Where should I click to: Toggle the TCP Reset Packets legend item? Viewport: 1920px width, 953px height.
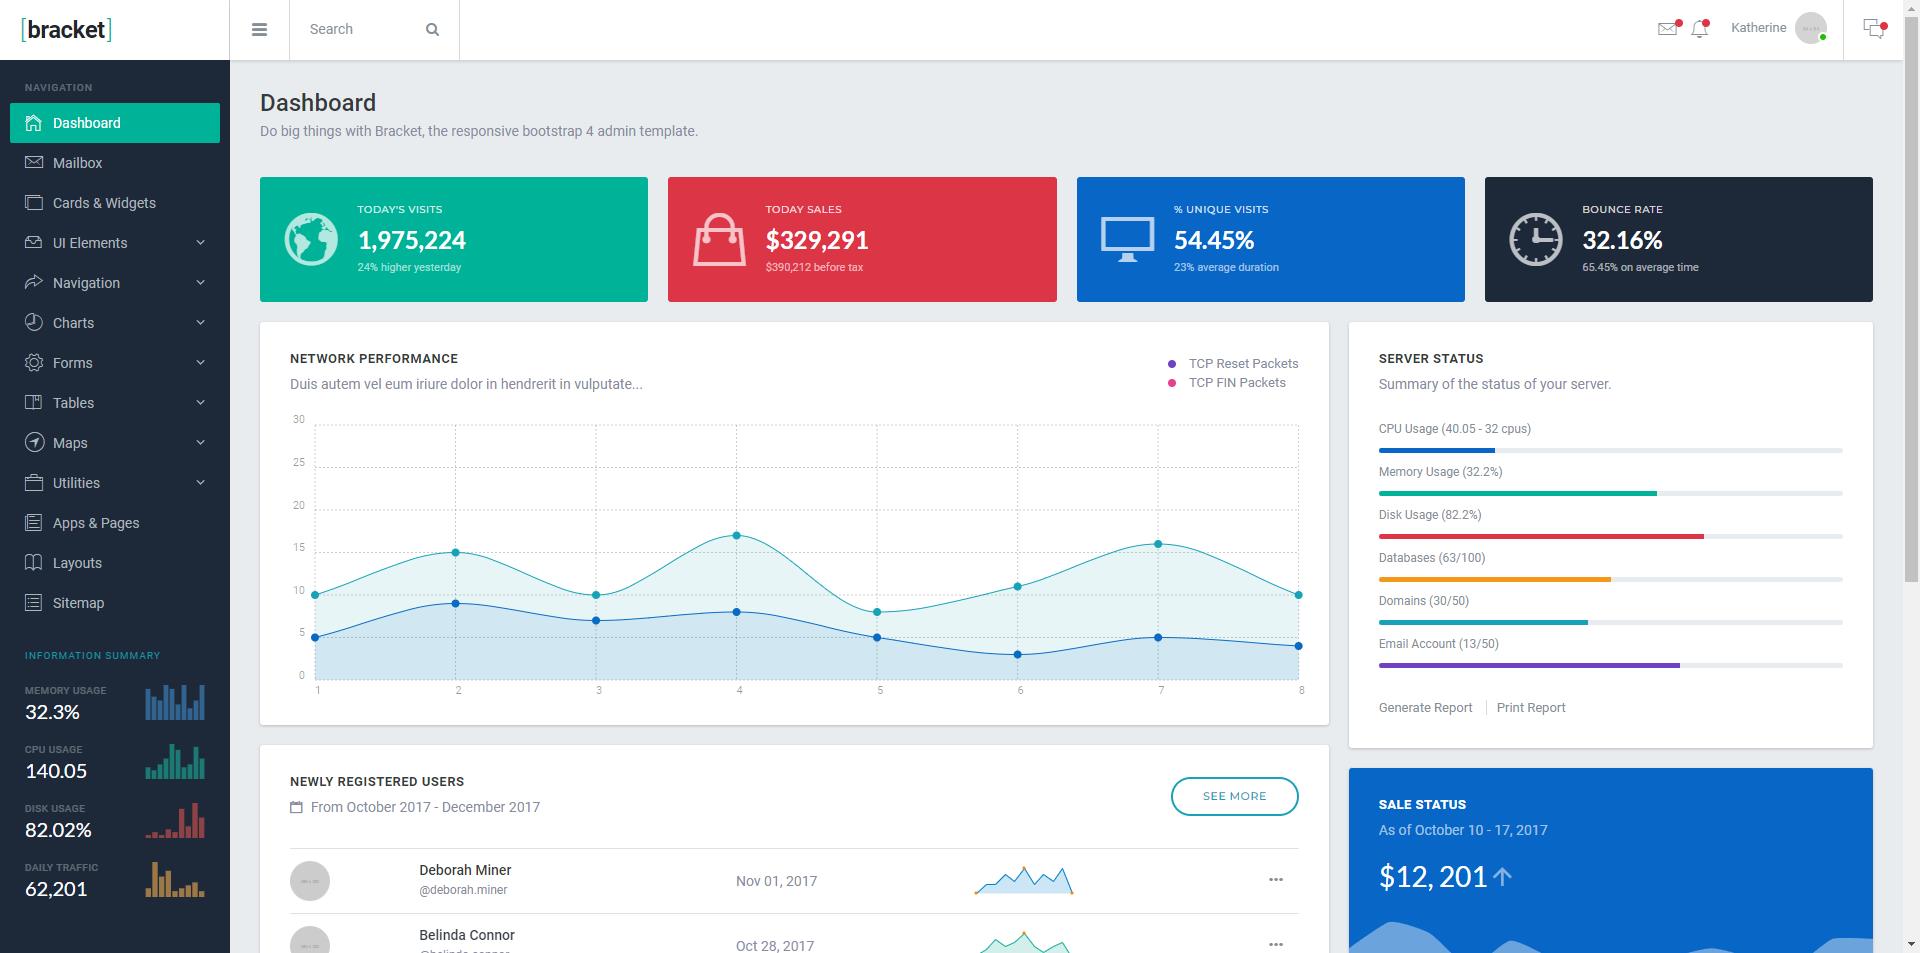tap(1233, 364)
